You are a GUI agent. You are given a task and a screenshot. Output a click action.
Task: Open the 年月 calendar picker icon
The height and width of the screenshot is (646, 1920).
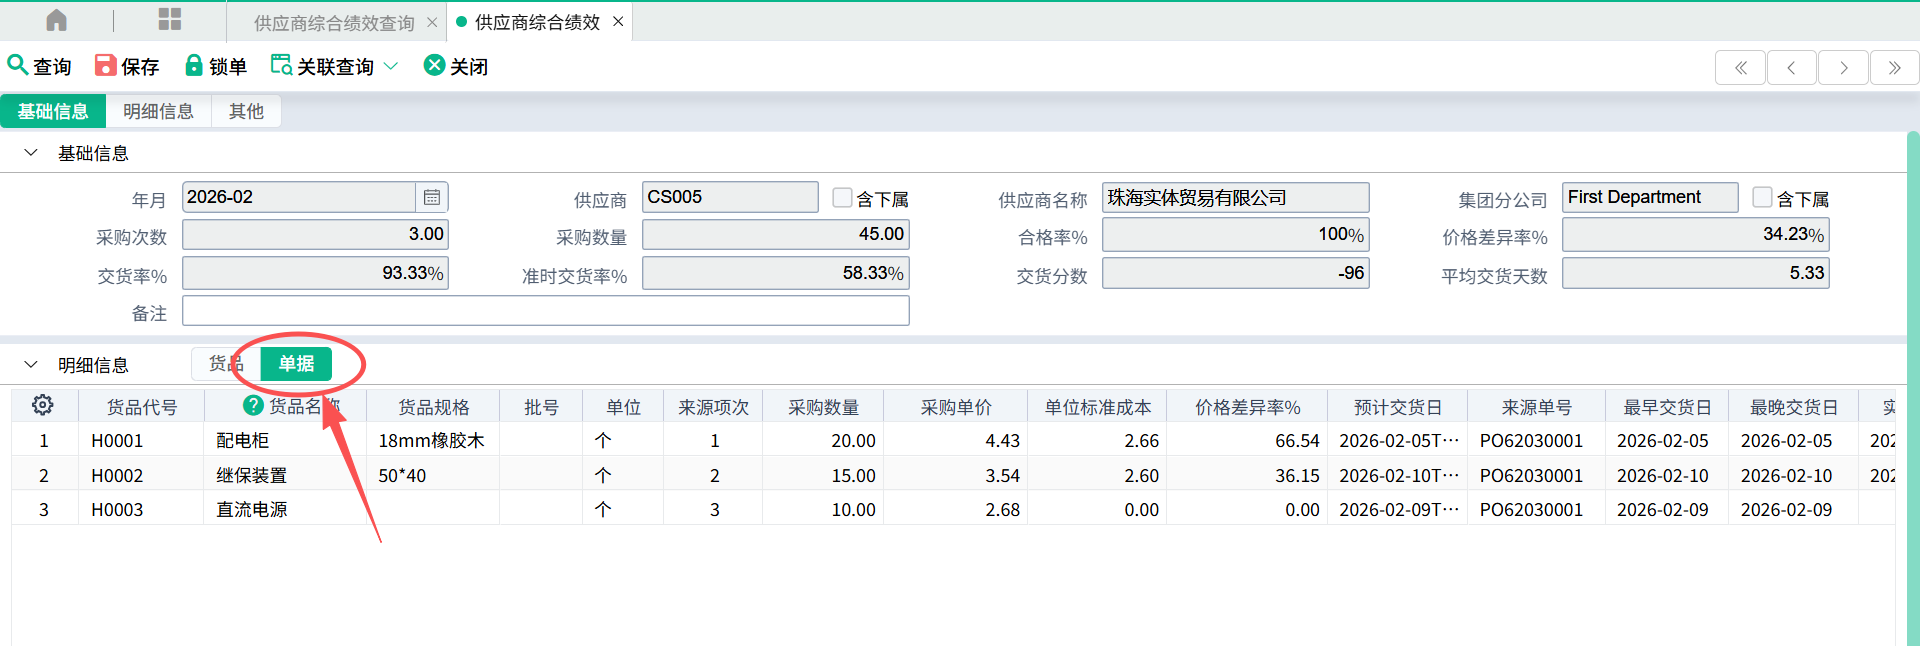pos(432,198)
